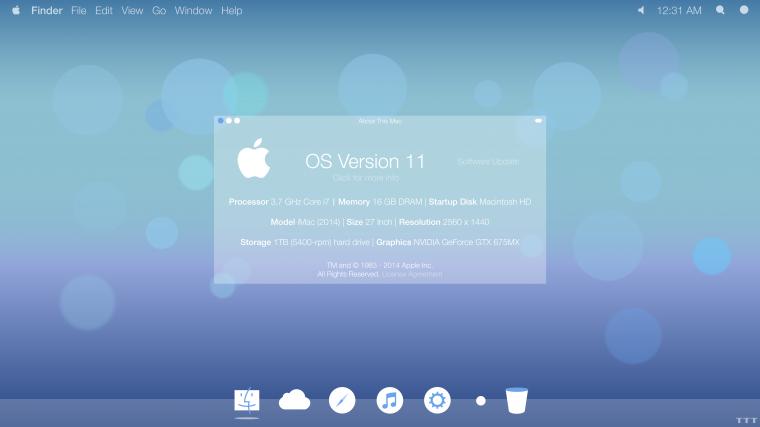This screenshot has width=760, height=427.
Task: Zoom the About This Mac window
Action: [237, 121]
